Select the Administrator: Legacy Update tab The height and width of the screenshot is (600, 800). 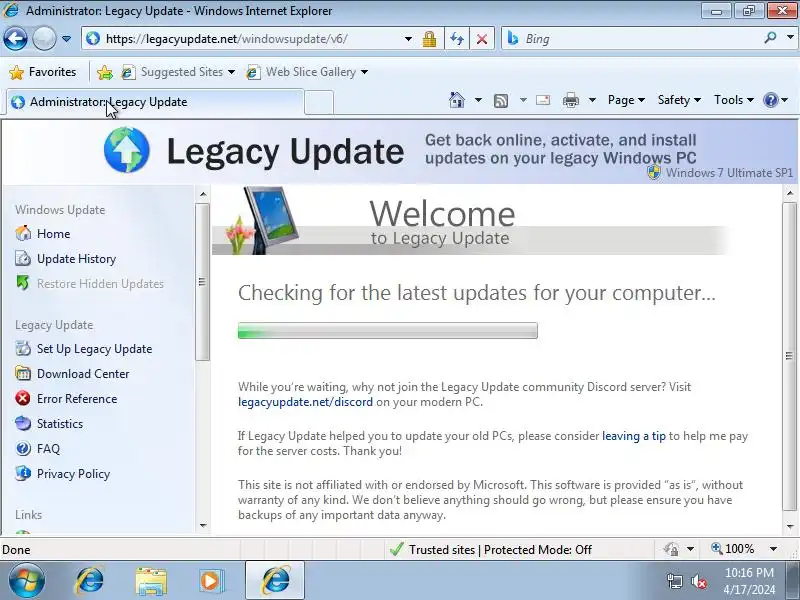(155, 102)
